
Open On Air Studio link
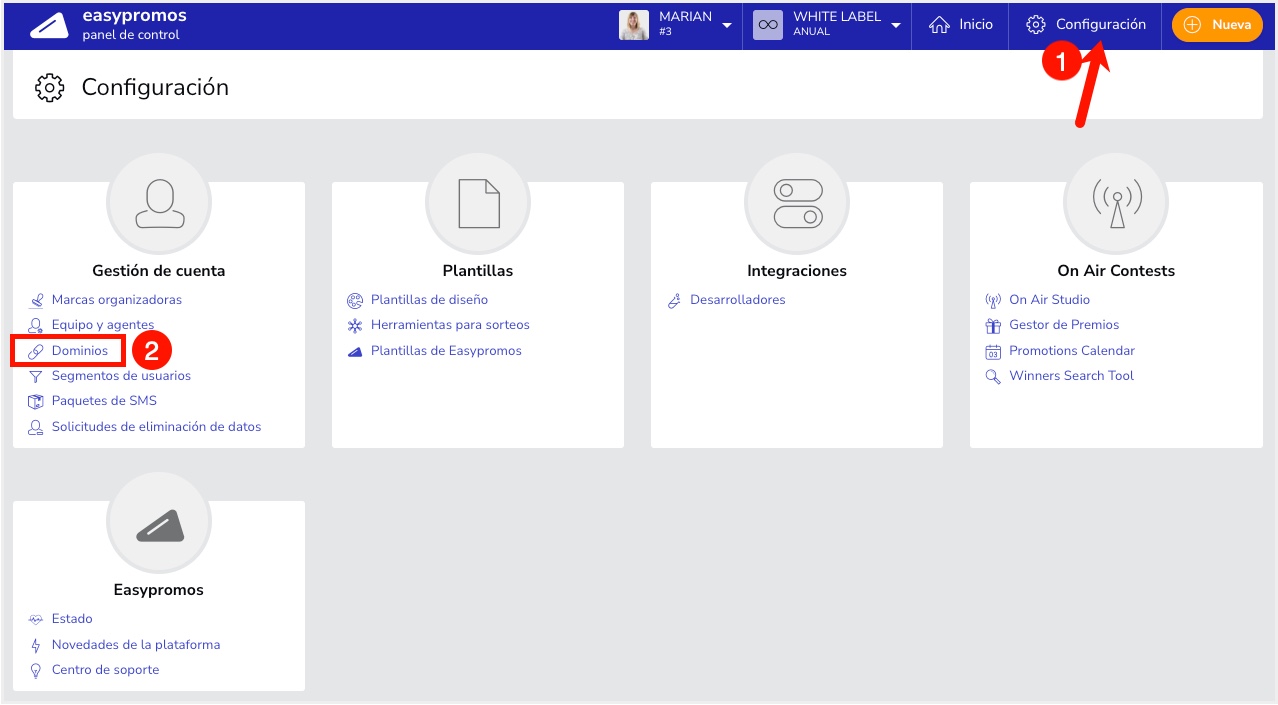point(1049,299)
